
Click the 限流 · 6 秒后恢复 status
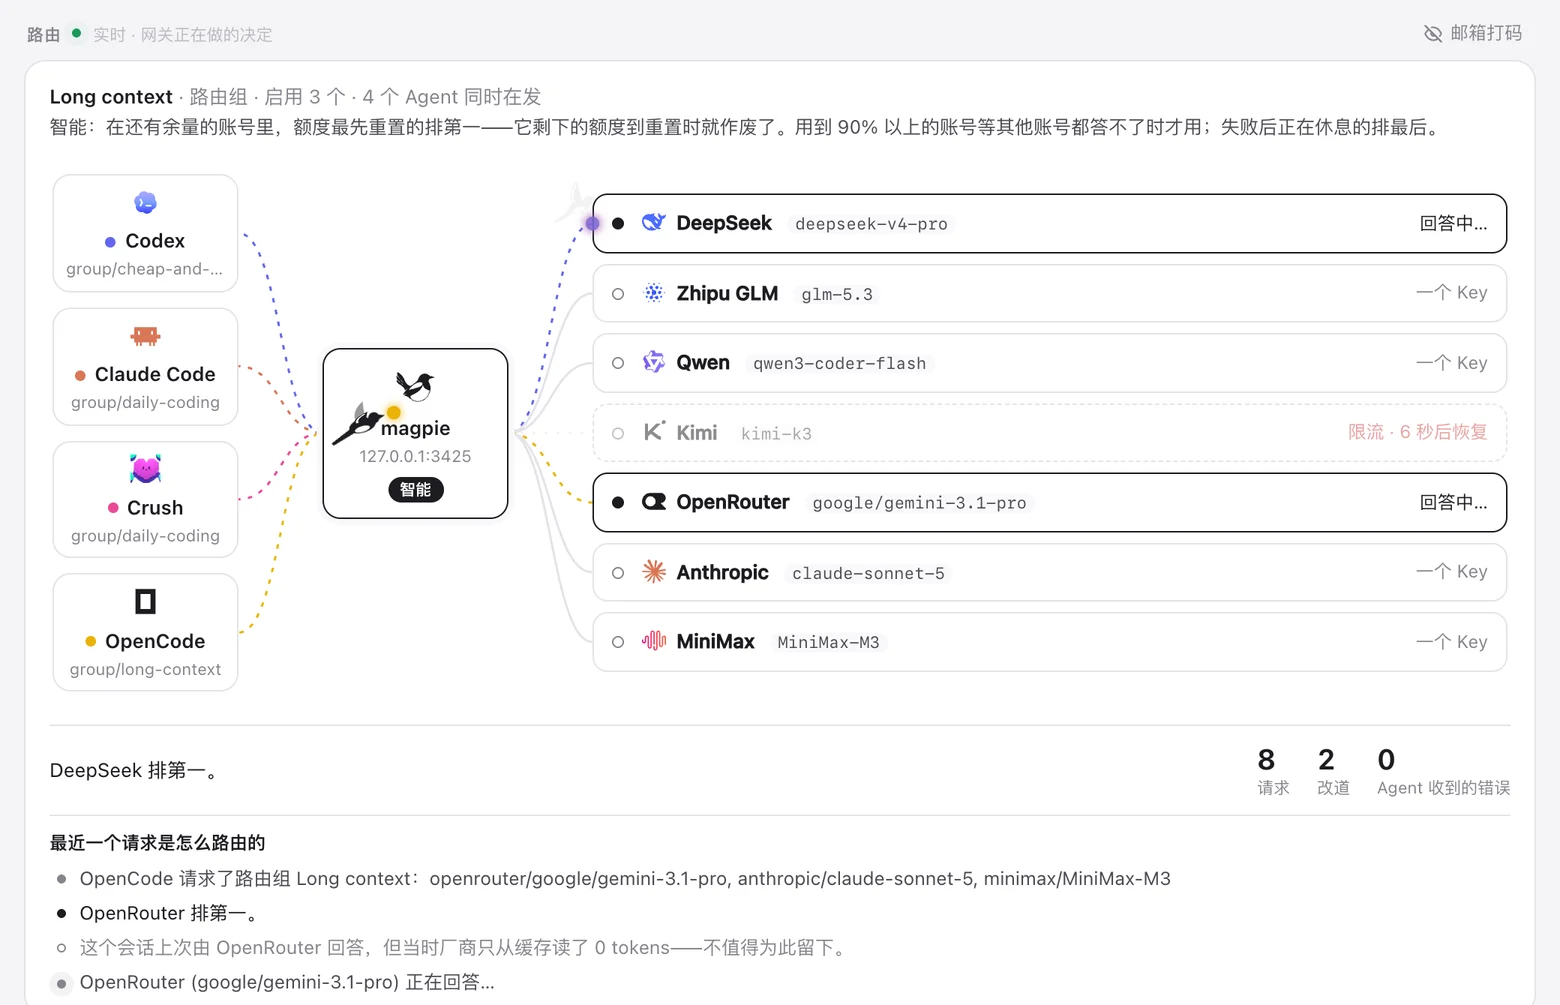(x=1417, y=432)
